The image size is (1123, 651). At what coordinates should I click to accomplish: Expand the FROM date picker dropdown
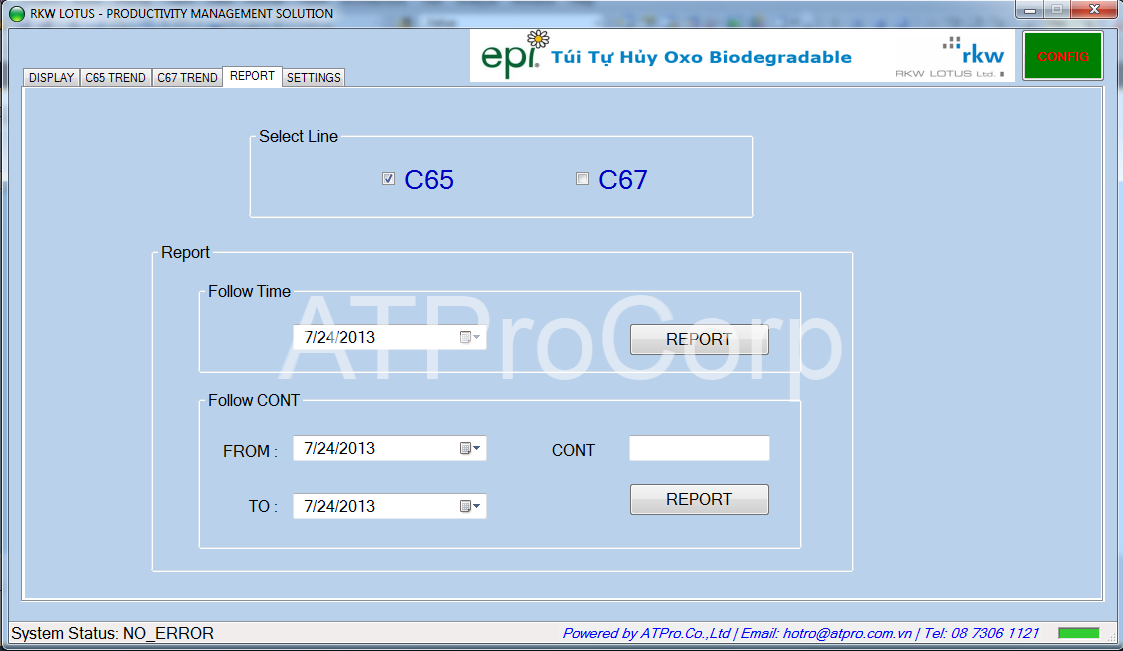point(477,448)
